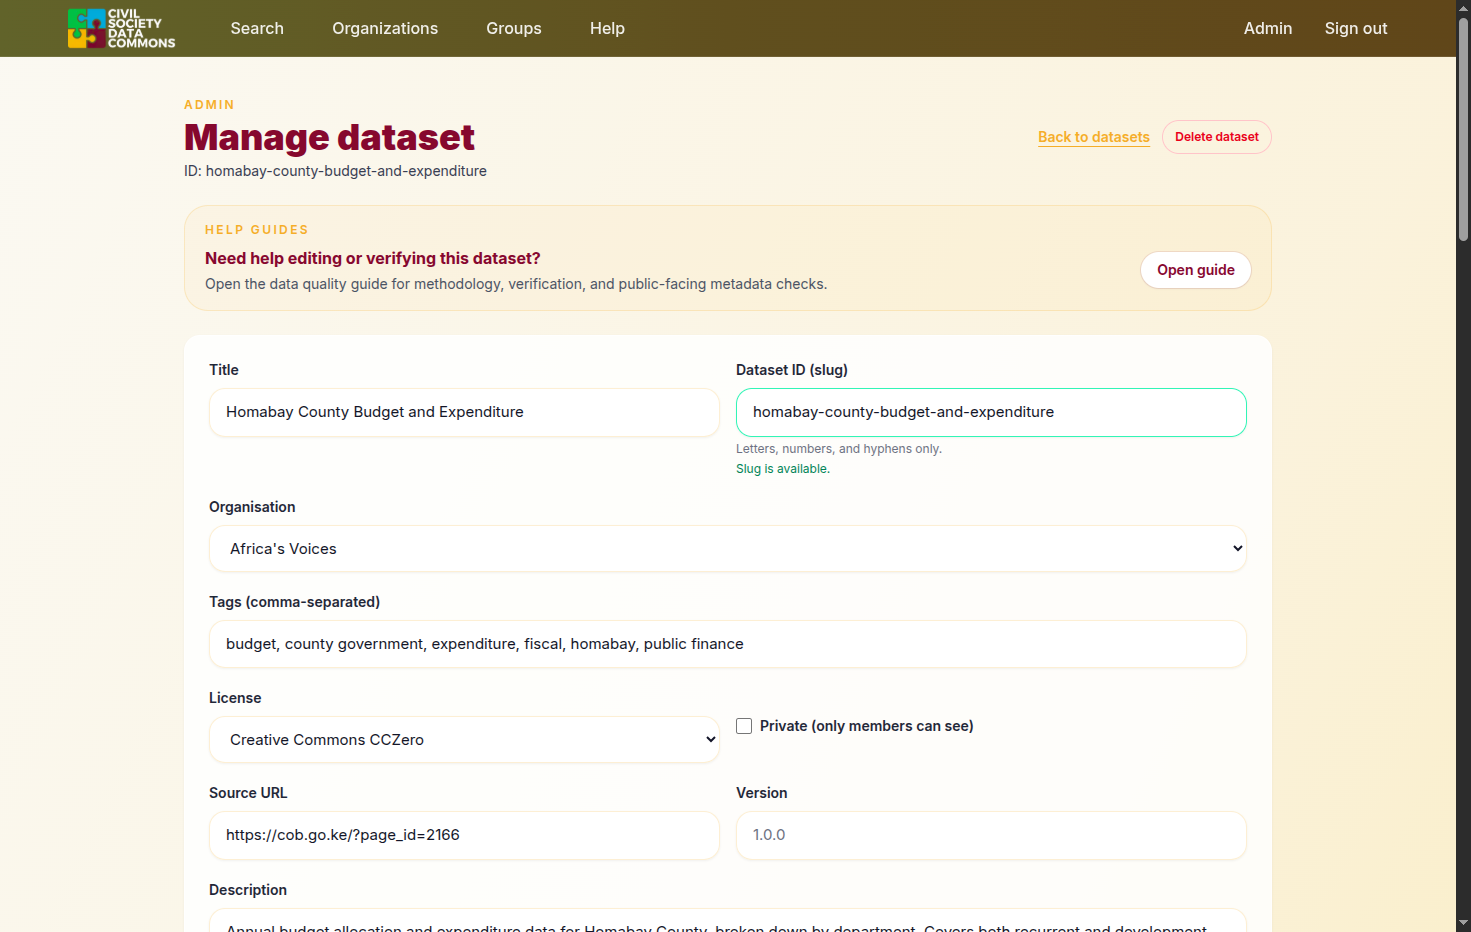Viewport: 1471px width, 932px height.
Task: Follow the Back to datasets link
Action: (1094, 137)
